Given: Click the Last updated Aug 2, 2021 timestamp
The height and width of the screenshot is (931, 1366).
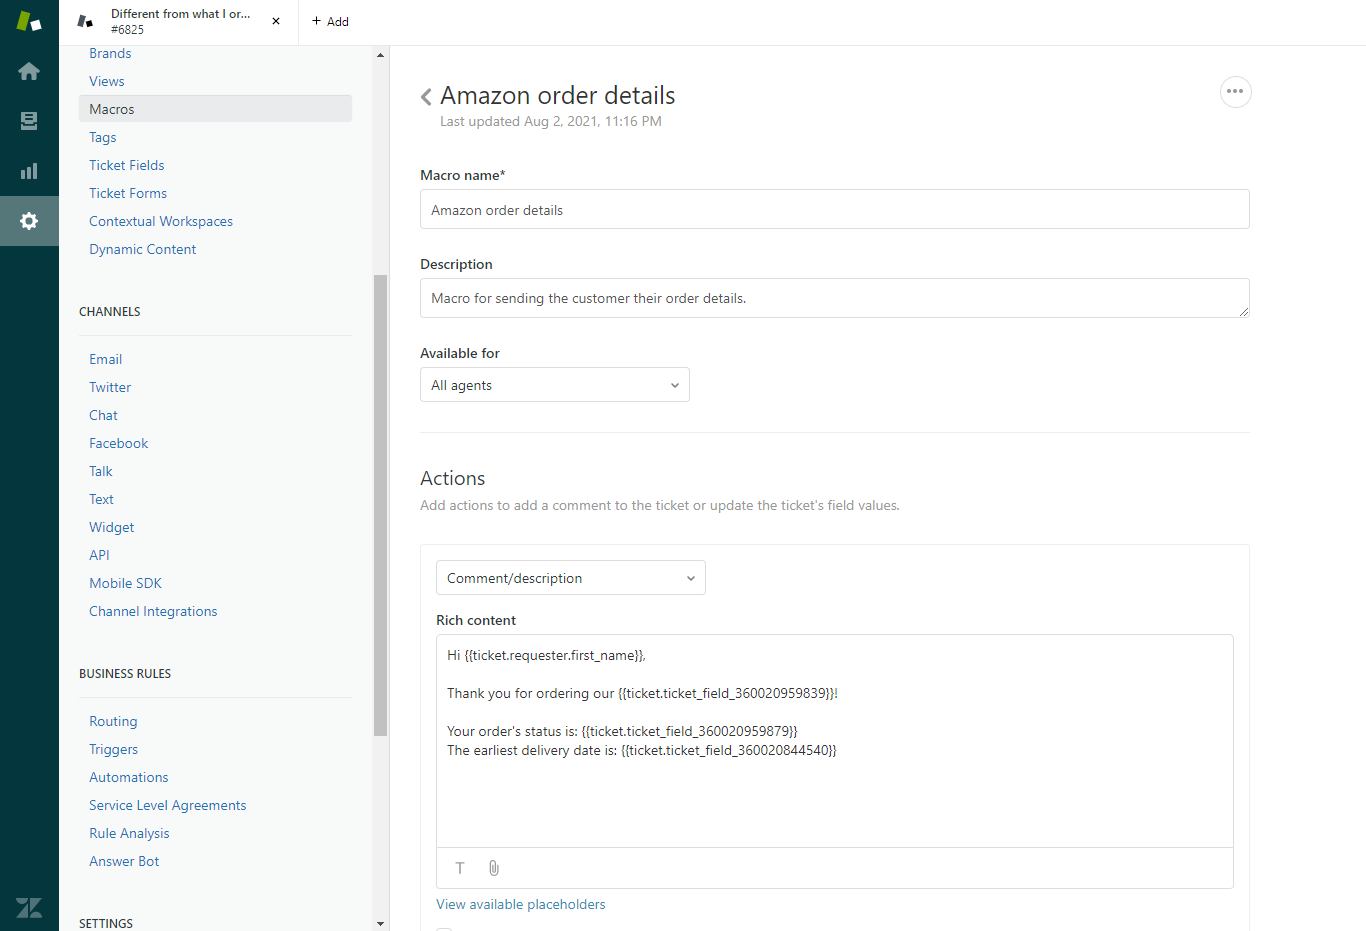Looking at the screenshot, I should pos(551,121).
